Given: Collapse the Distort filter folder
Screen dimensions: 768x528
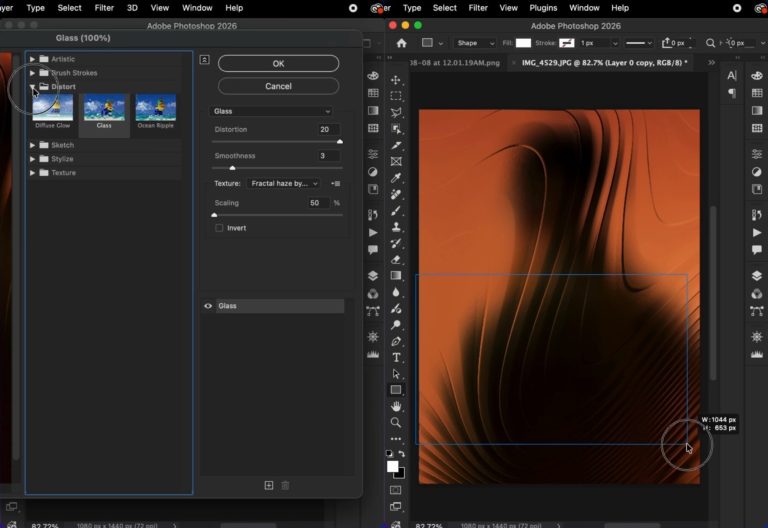Looking at the screenshot, I should [x=32, y=87].
